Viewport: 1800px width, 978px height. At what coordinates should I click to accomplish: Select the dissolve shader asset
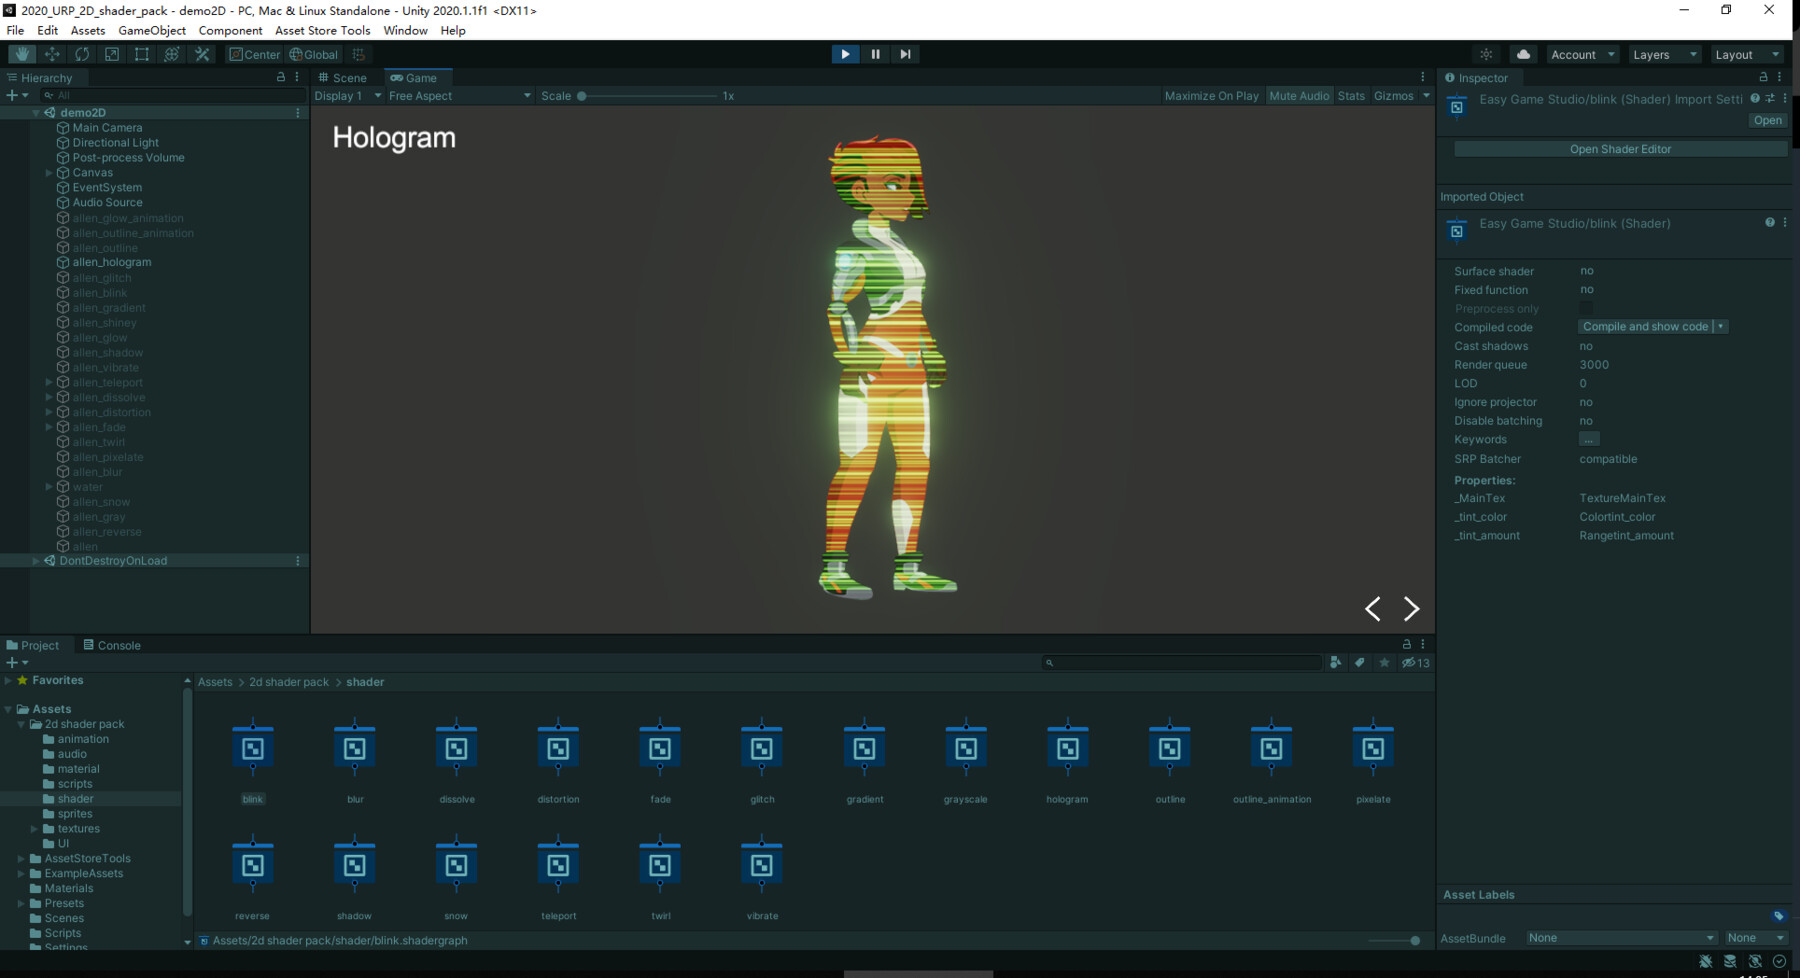pyautogui.click(x=456, y=748)
